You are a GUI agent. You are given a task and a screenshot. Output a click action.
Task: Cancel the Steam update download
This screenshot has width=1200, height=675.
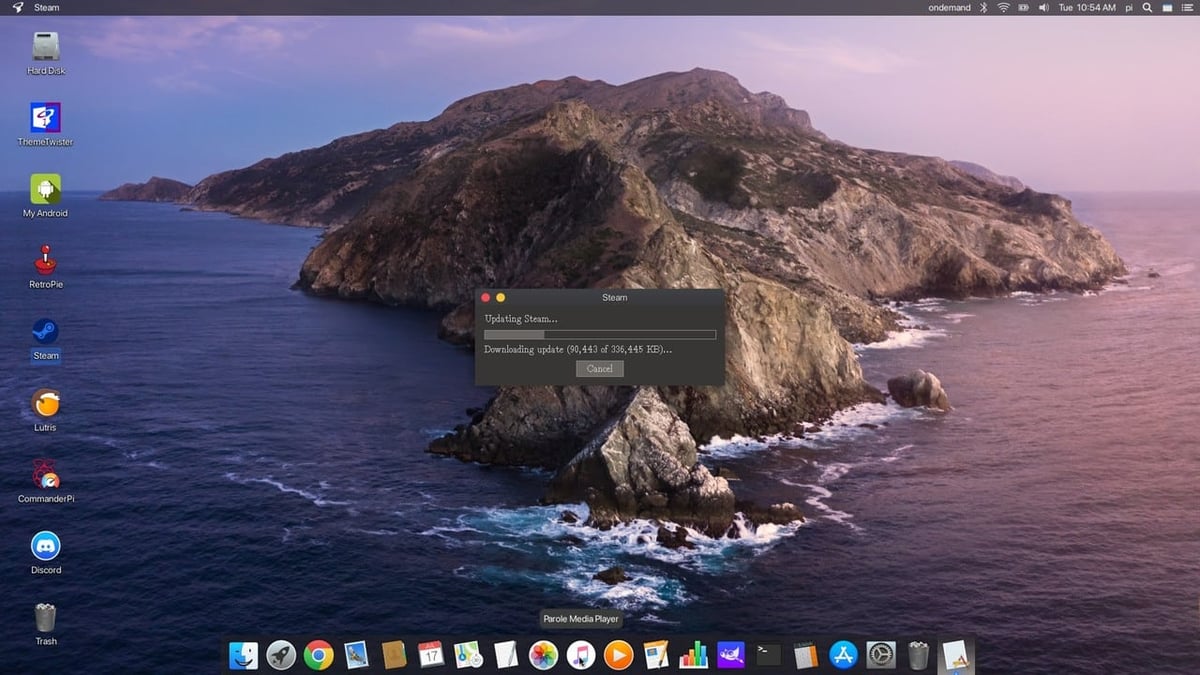(600, 368)
